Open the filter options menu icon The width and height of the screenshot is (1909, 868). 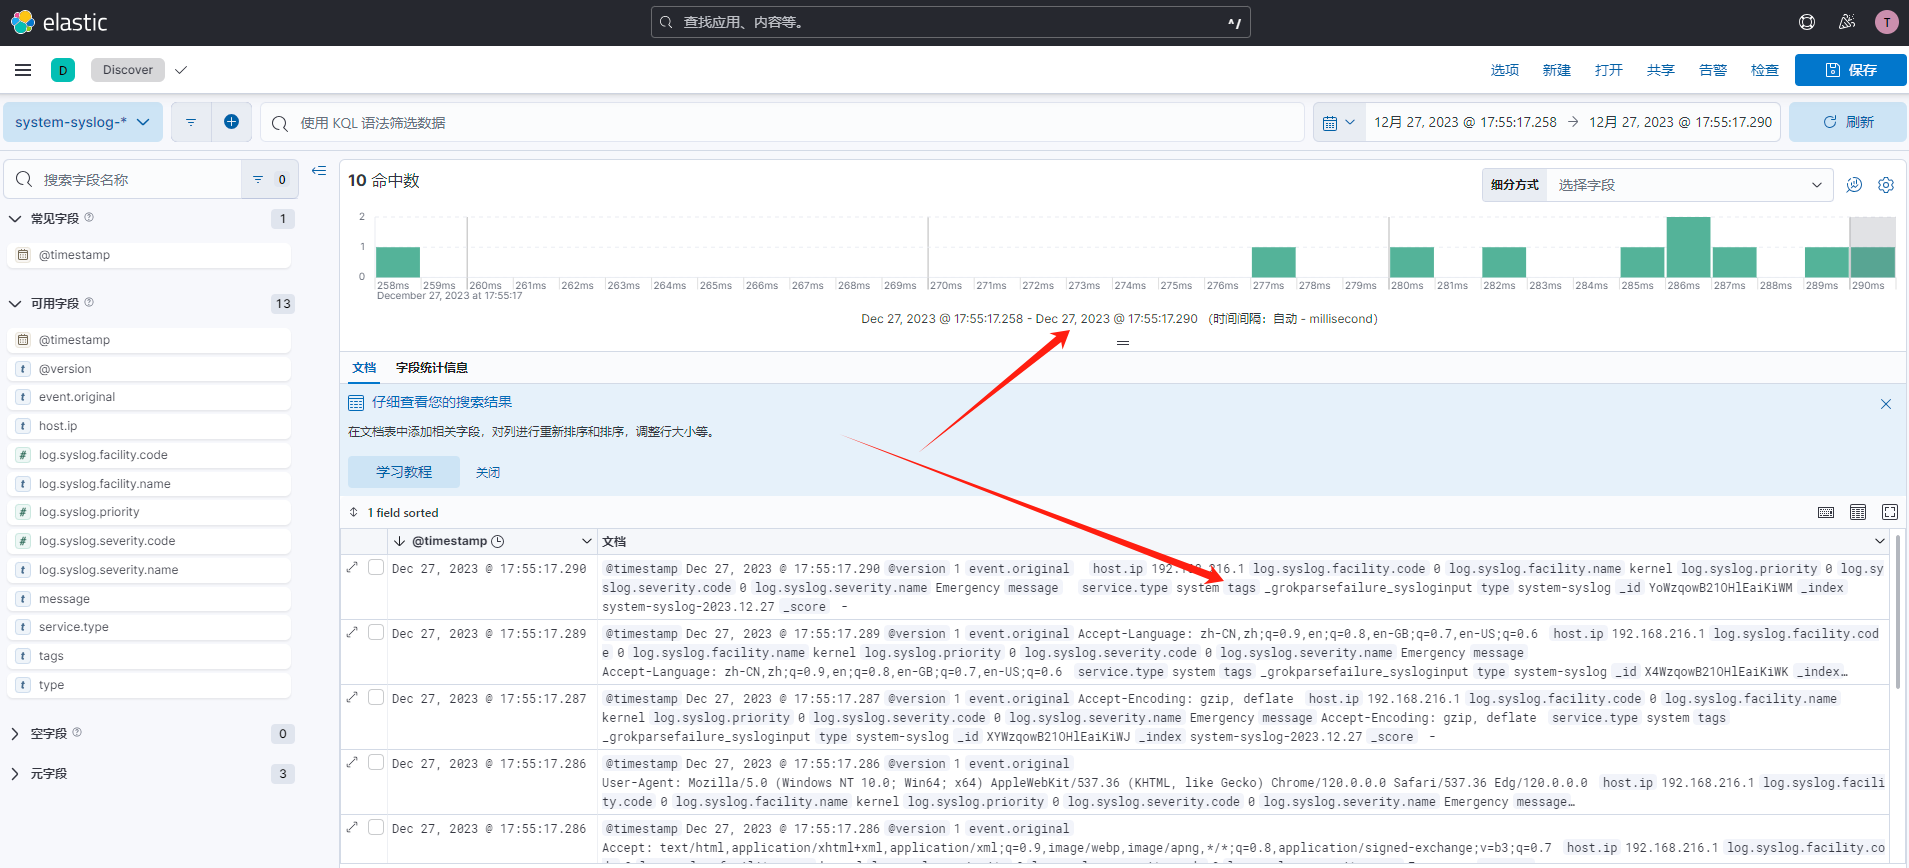pyautogui.click(x=191, y=122)
